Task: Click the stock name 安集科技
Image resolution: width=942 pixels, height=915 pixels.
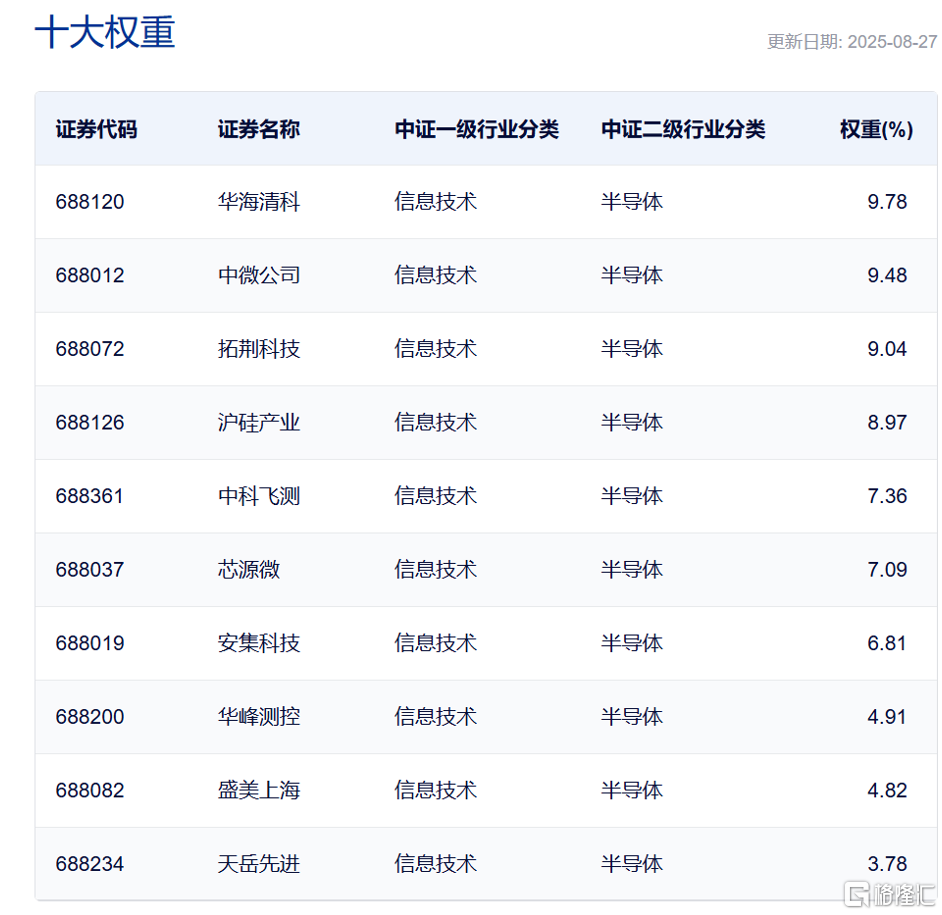Action: pos(259,643)
